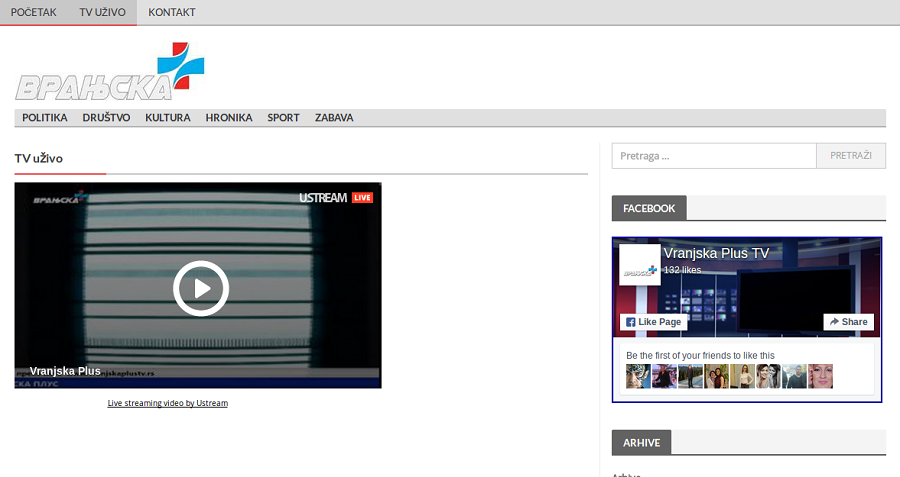Click the Ustream LIVE badge
The width and height of the screenshot is (900, 477).
(335, 198)
